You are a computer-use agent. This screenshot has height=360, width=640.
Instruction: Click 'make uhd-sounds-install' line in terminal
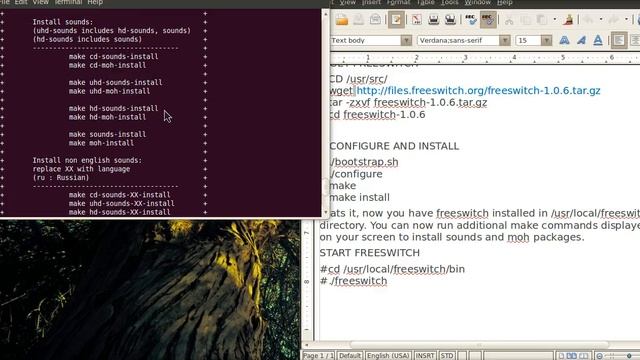click(x=116, y=82)
